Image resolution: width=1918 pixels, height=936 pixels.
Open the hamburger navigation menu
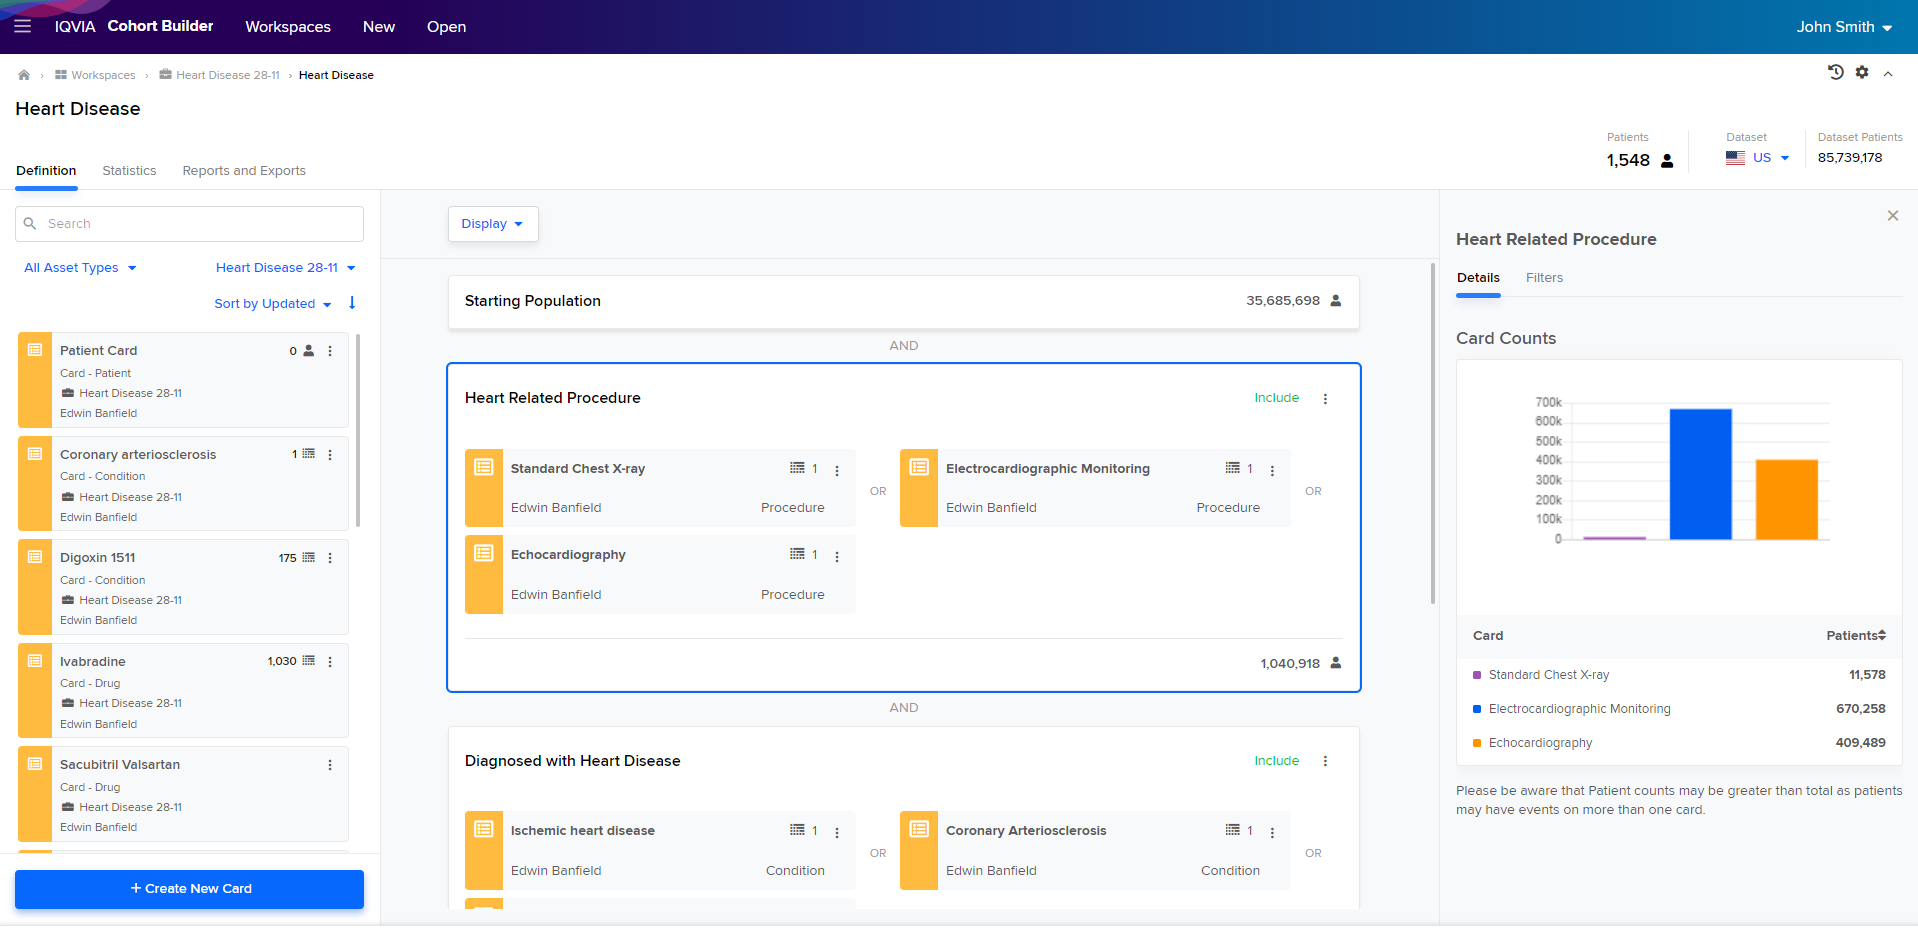[22, 26]
